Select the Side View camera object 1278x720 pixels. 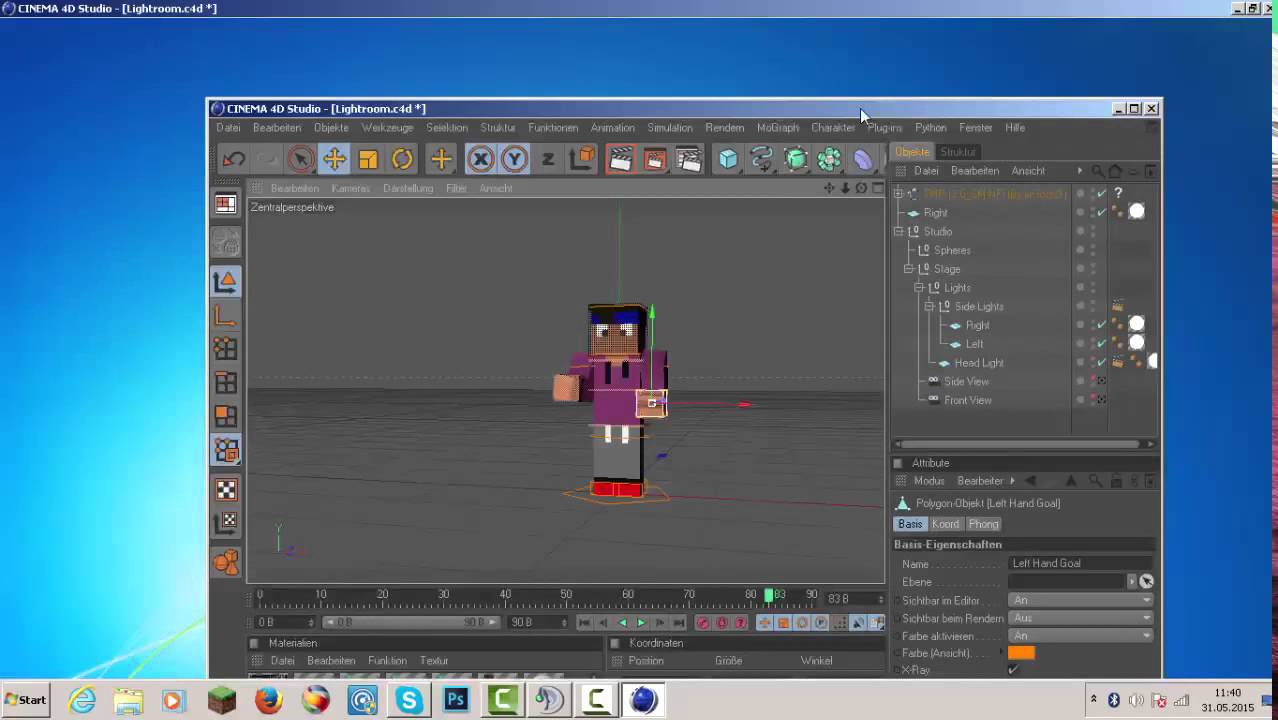click(x=966, y=381)
